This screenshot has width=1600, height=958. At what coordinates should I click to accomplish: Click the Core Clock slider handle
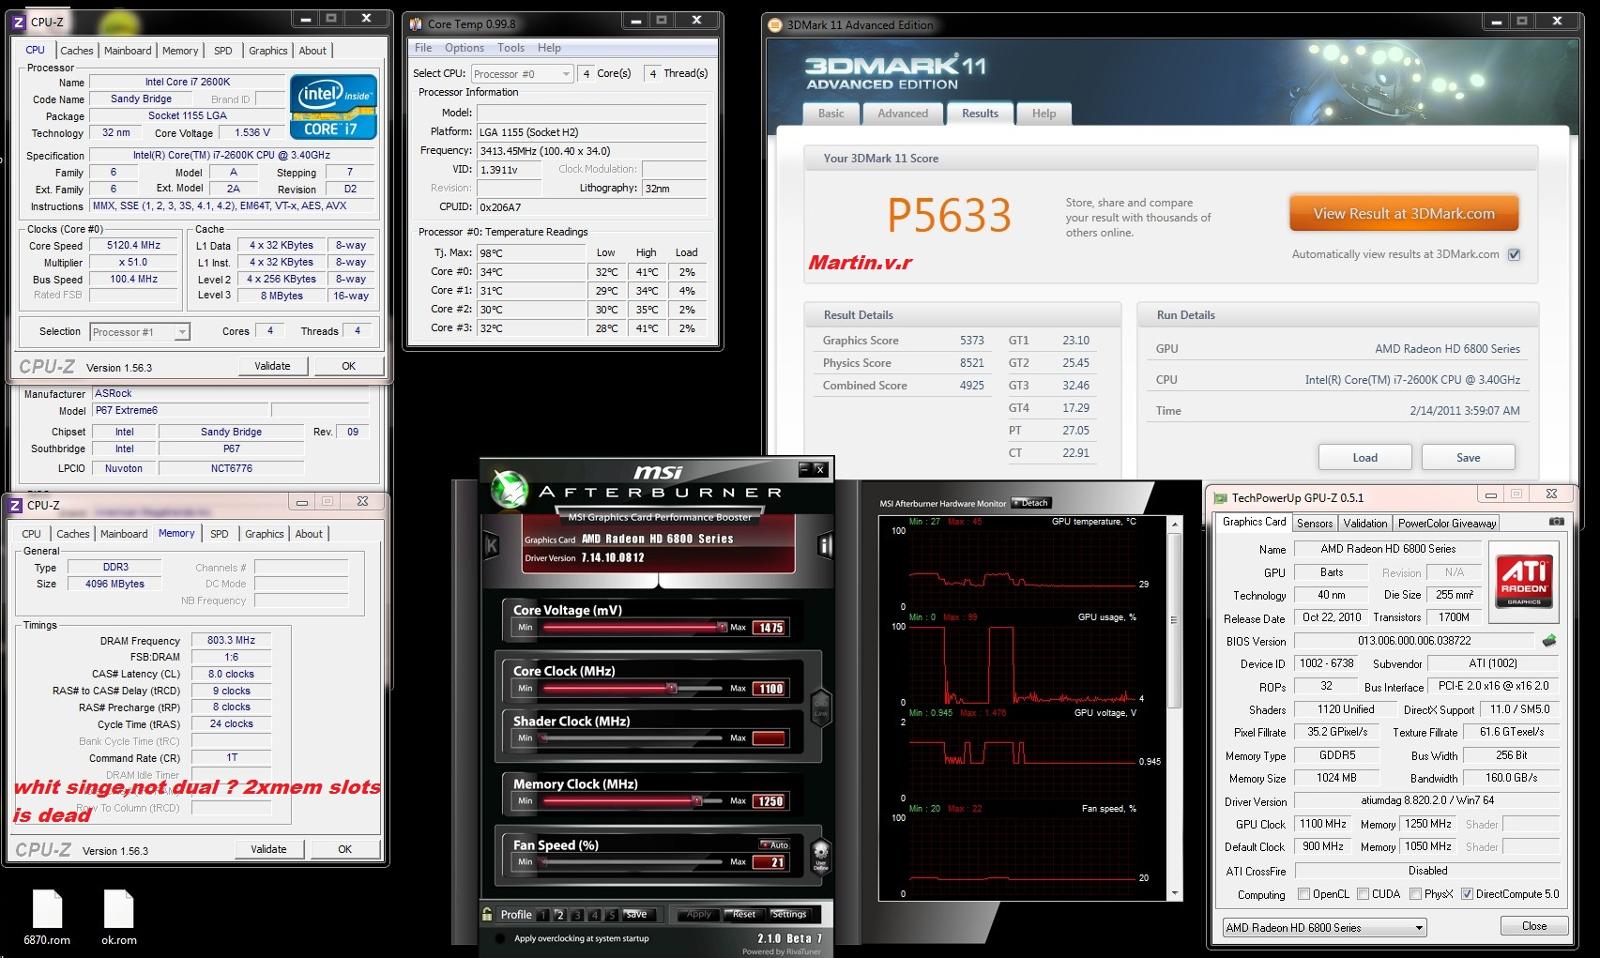coord(672,688)
